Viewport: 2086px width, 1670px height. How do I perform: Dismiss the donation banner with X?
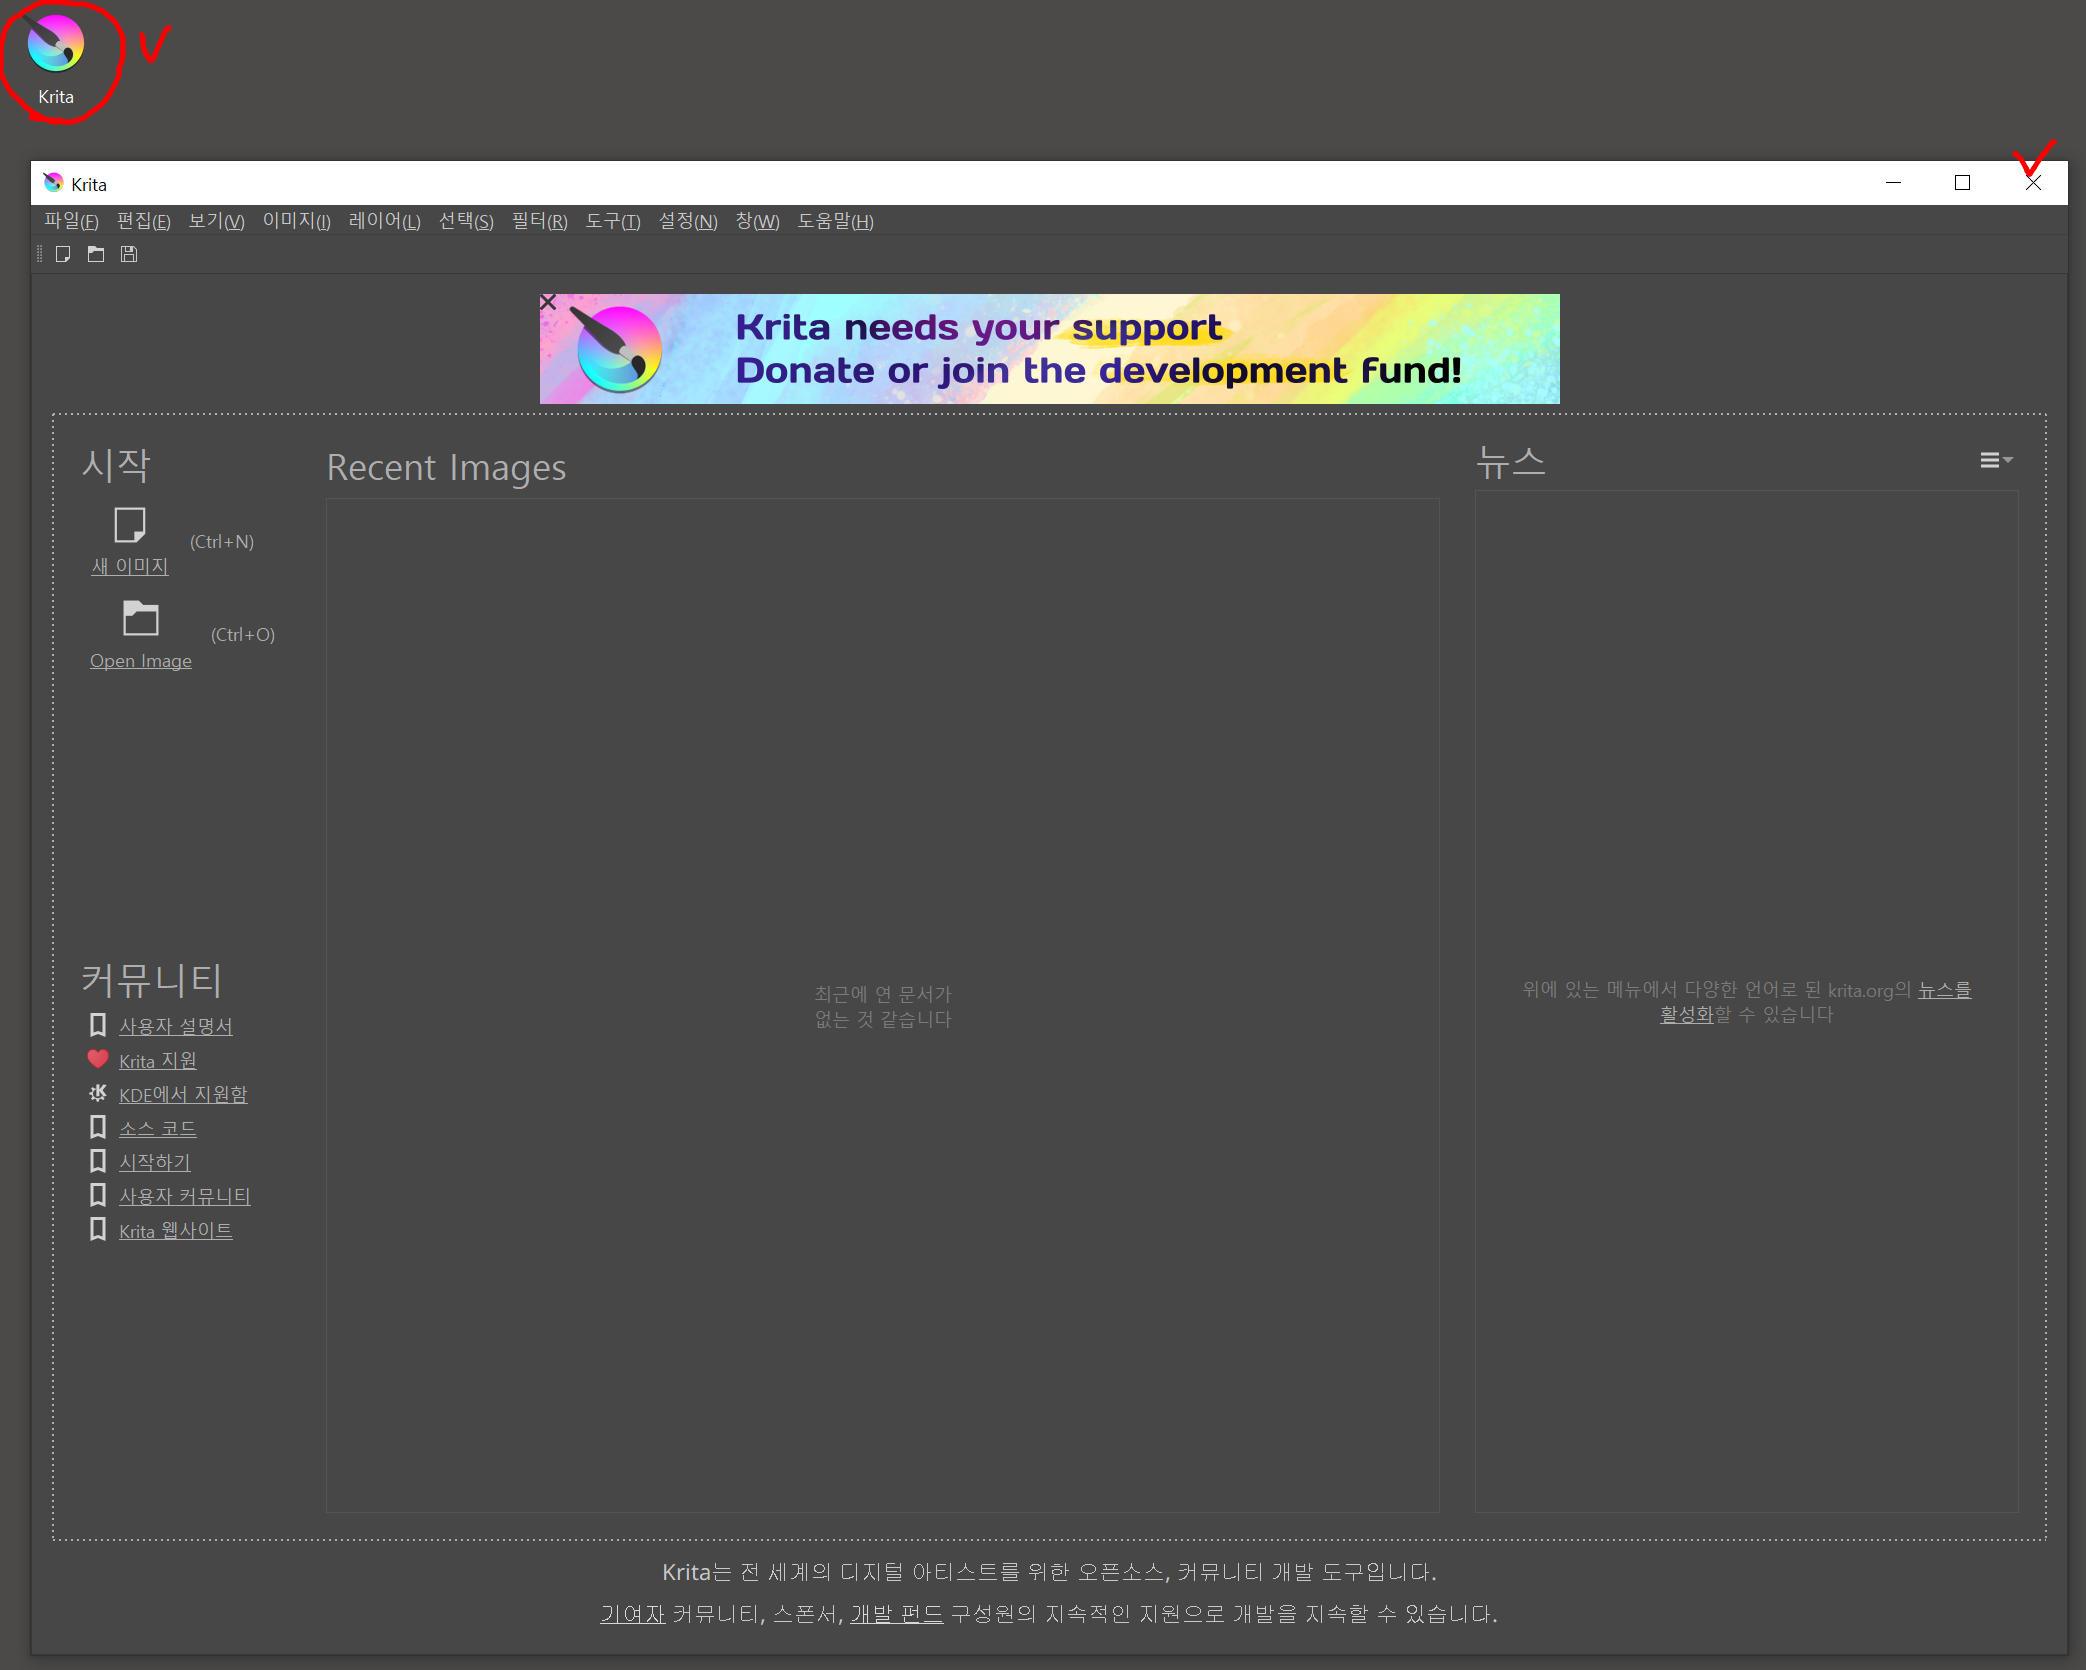(x=548, y=302)
